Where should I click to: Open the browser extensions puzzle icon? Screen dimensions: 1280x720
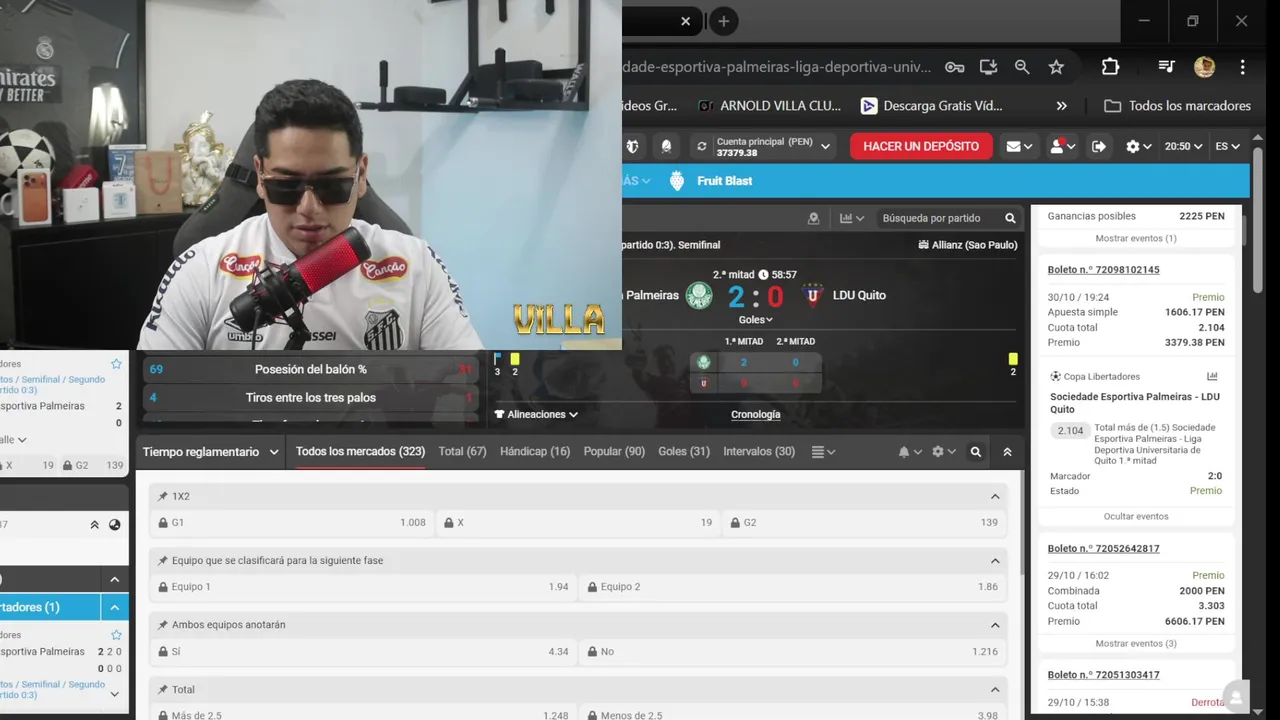pyautogui.click(x=1110, y=67)
